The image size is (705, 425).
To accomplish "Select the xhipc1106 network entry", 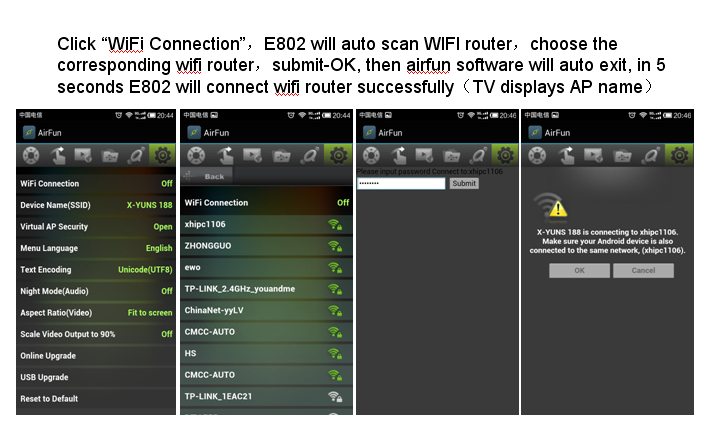I will point(266,224).
